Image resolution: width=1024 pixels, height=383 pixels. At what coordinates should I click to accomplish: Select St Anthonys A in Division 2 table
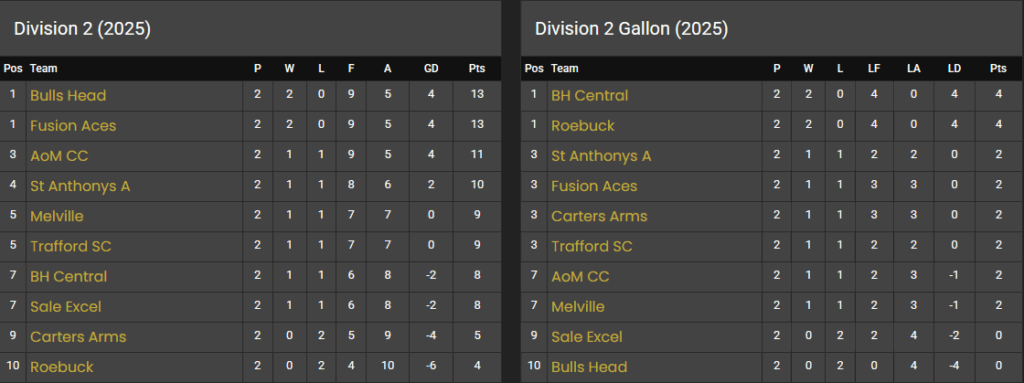point(80,186)
